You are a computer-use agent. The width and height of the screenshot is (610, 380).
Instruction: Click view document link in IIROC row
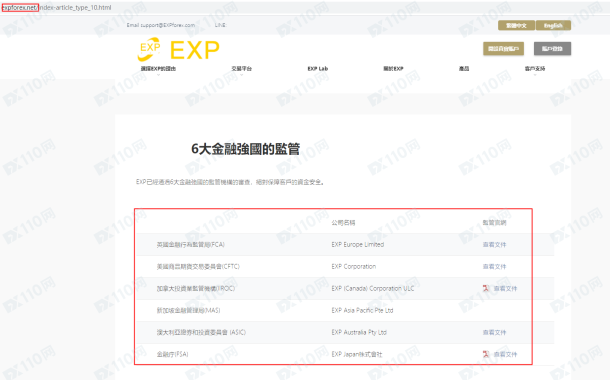coord(505,289)
